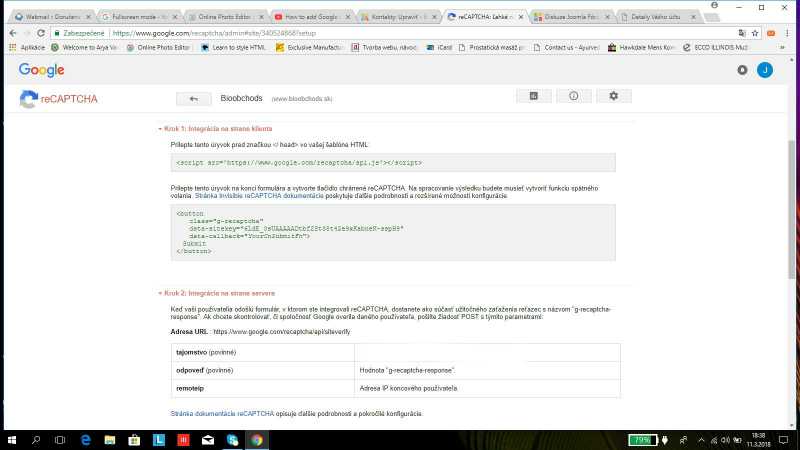Switch to the How to add Google tab
The height and width of the screenshot is (450, 800).
click(x=311, y=16)
